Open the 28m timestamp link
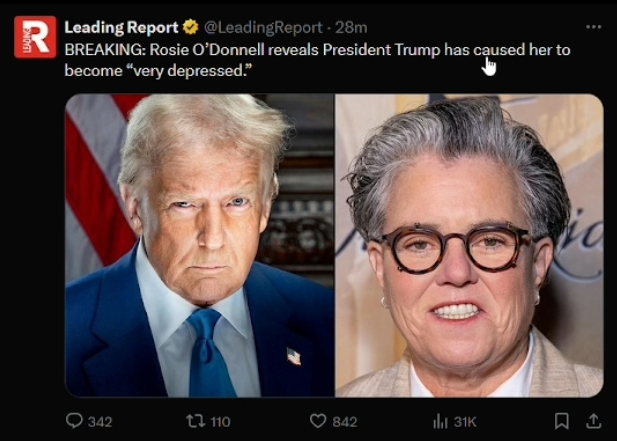The width and height of the screenshot is (617, 441). pos(351,28)
